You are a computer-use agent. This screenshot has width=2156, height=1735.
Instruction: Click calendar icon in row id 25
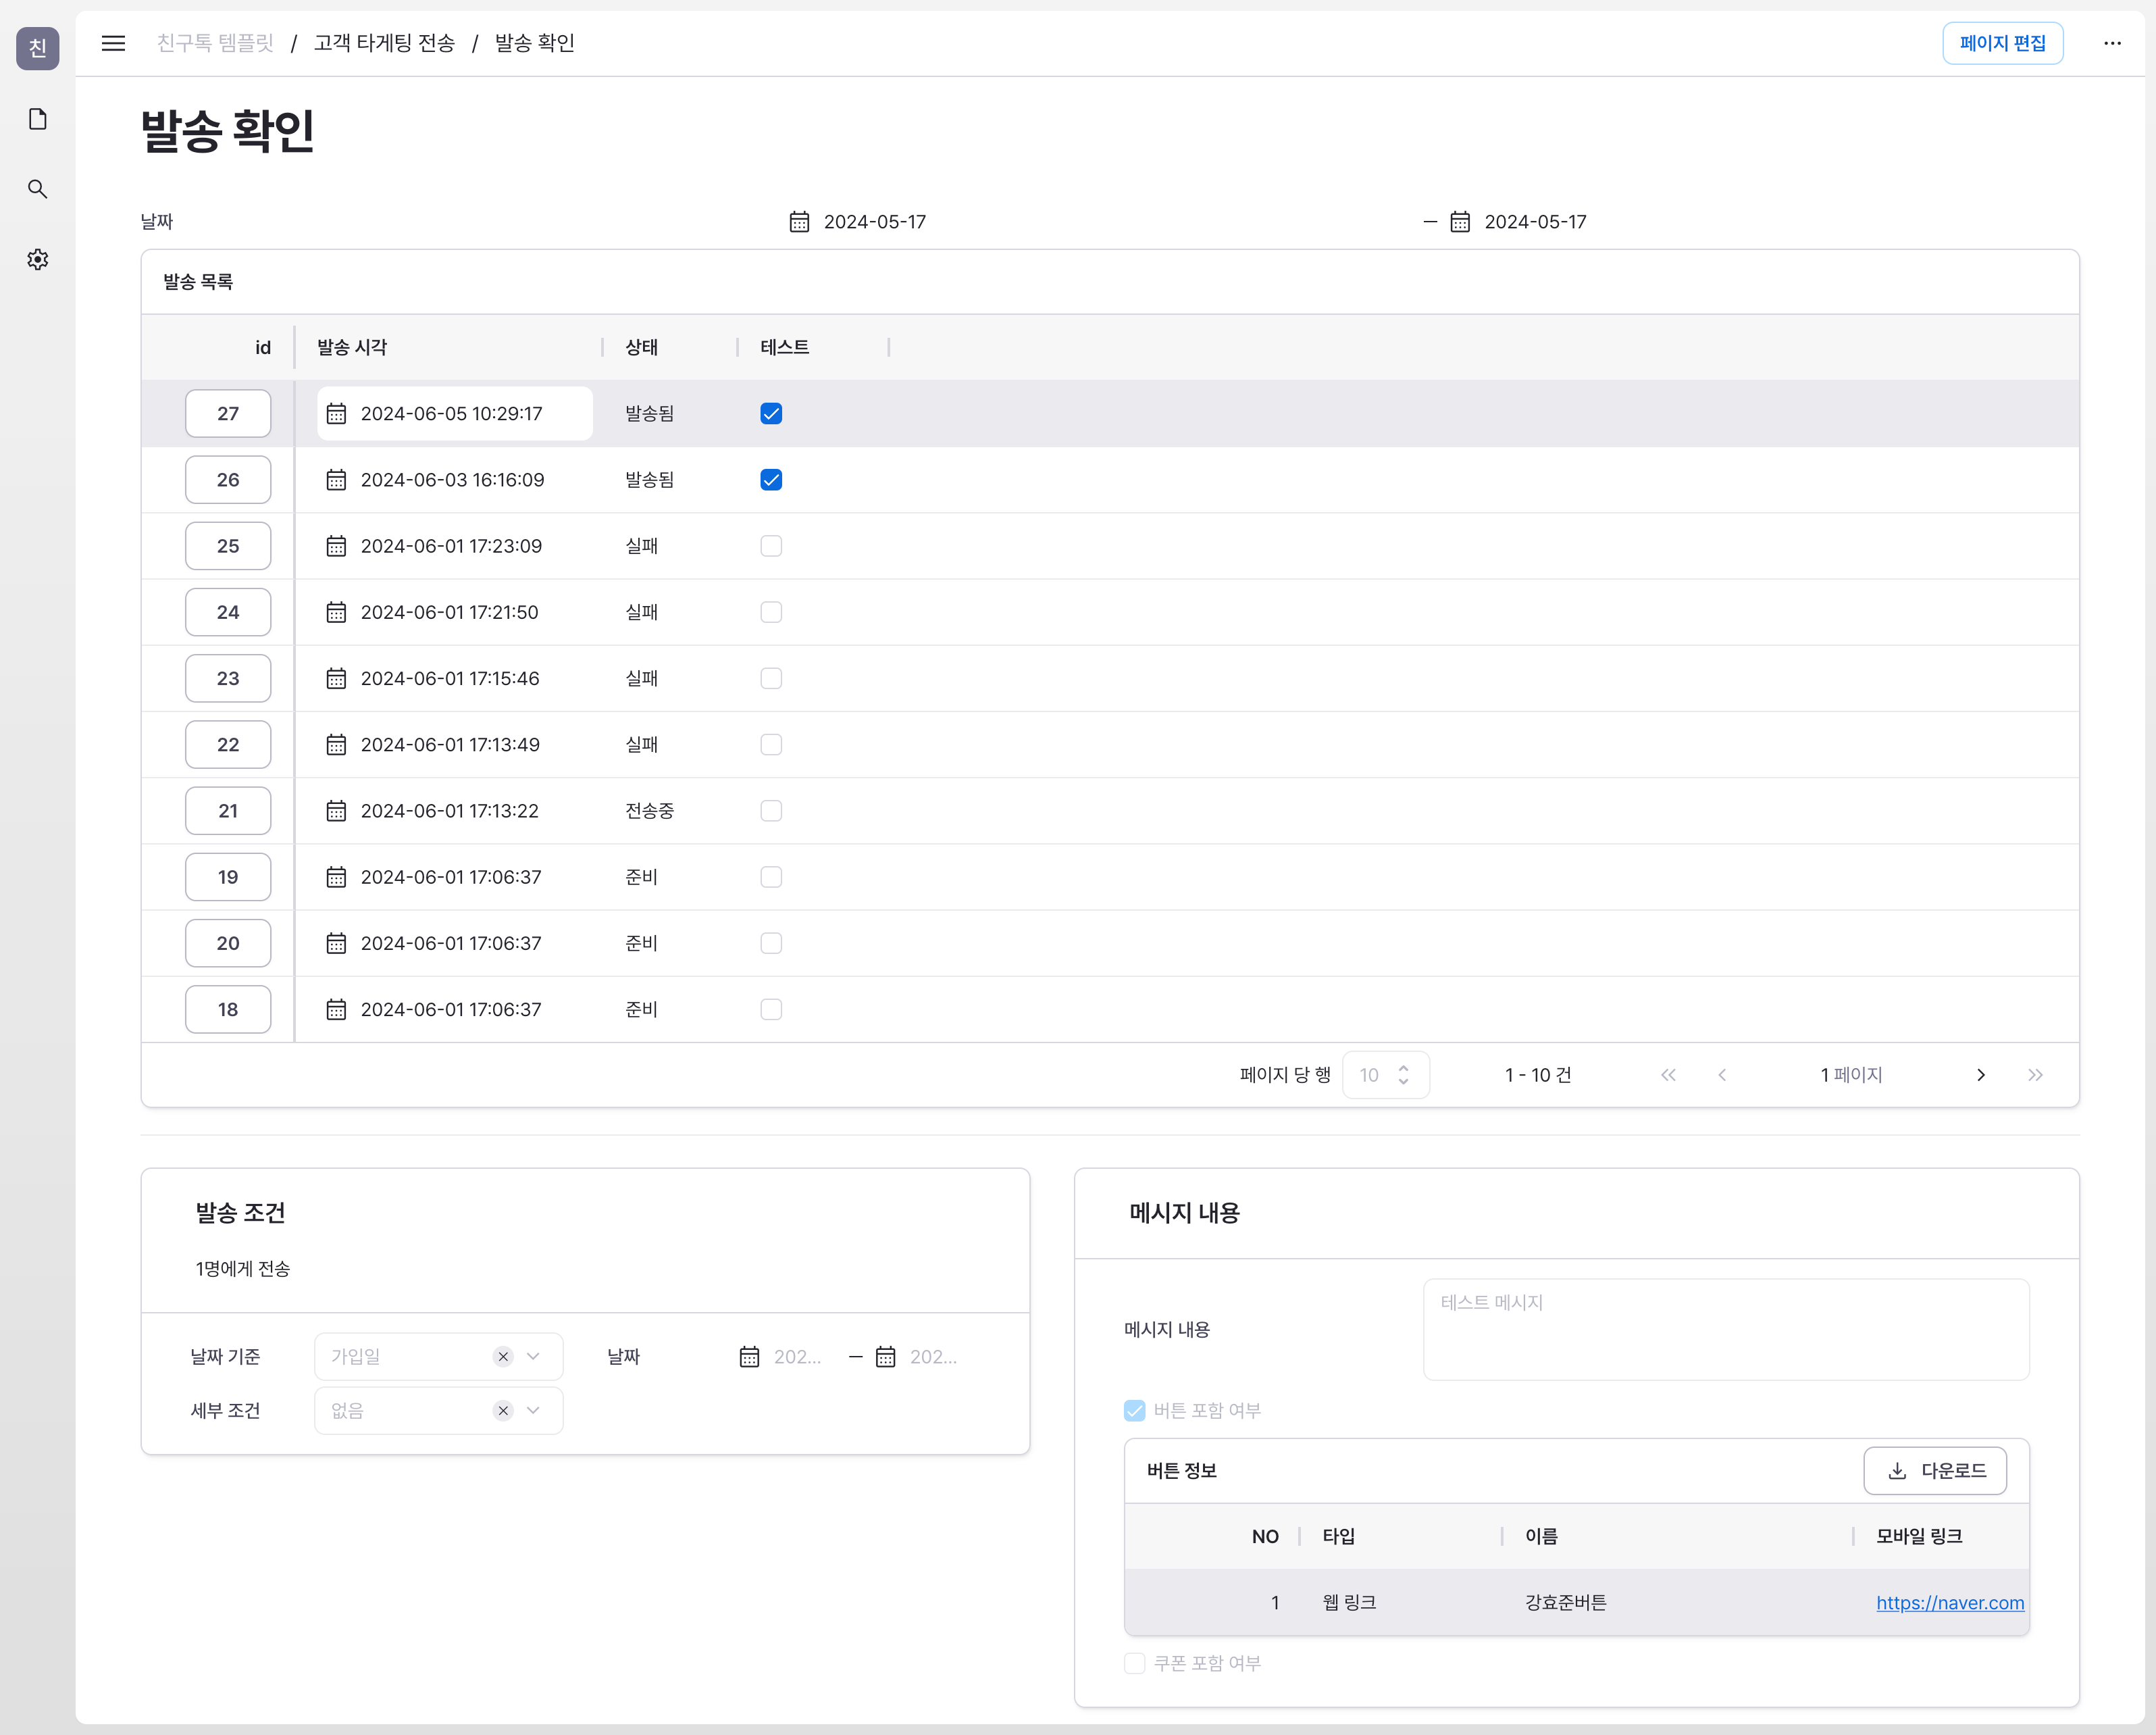(x=336, y=546)
